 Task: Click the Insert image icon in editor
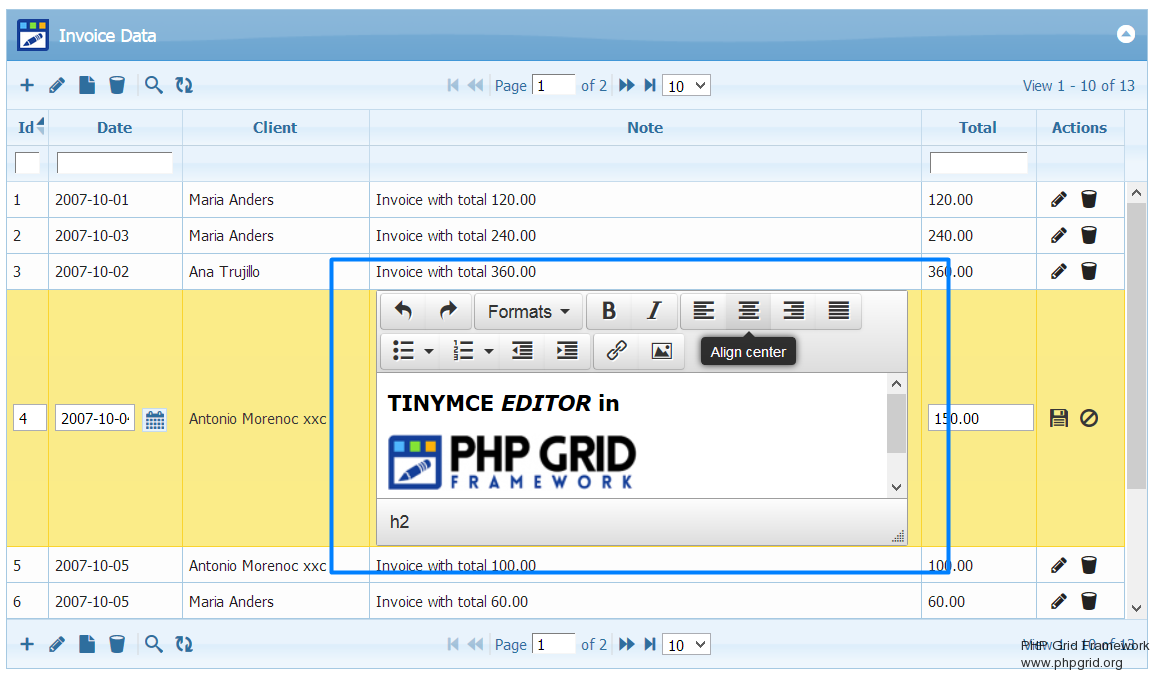tap(661, 350)
